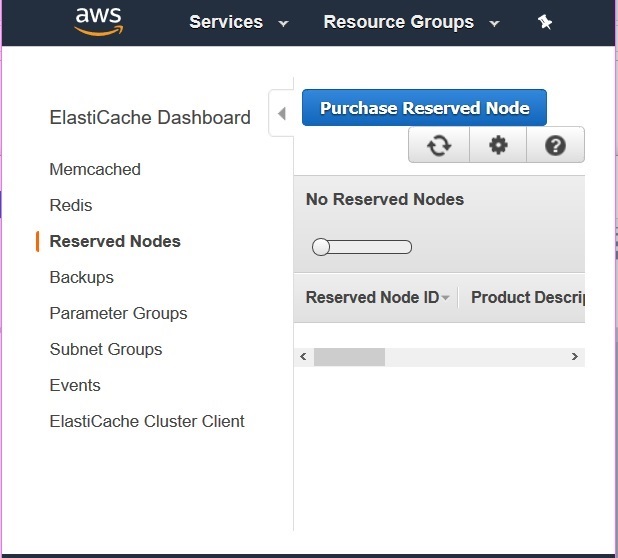The height and width of the screenshot is (558, 618).
Task: Select Redis from the sidebar
Action: 71,205
